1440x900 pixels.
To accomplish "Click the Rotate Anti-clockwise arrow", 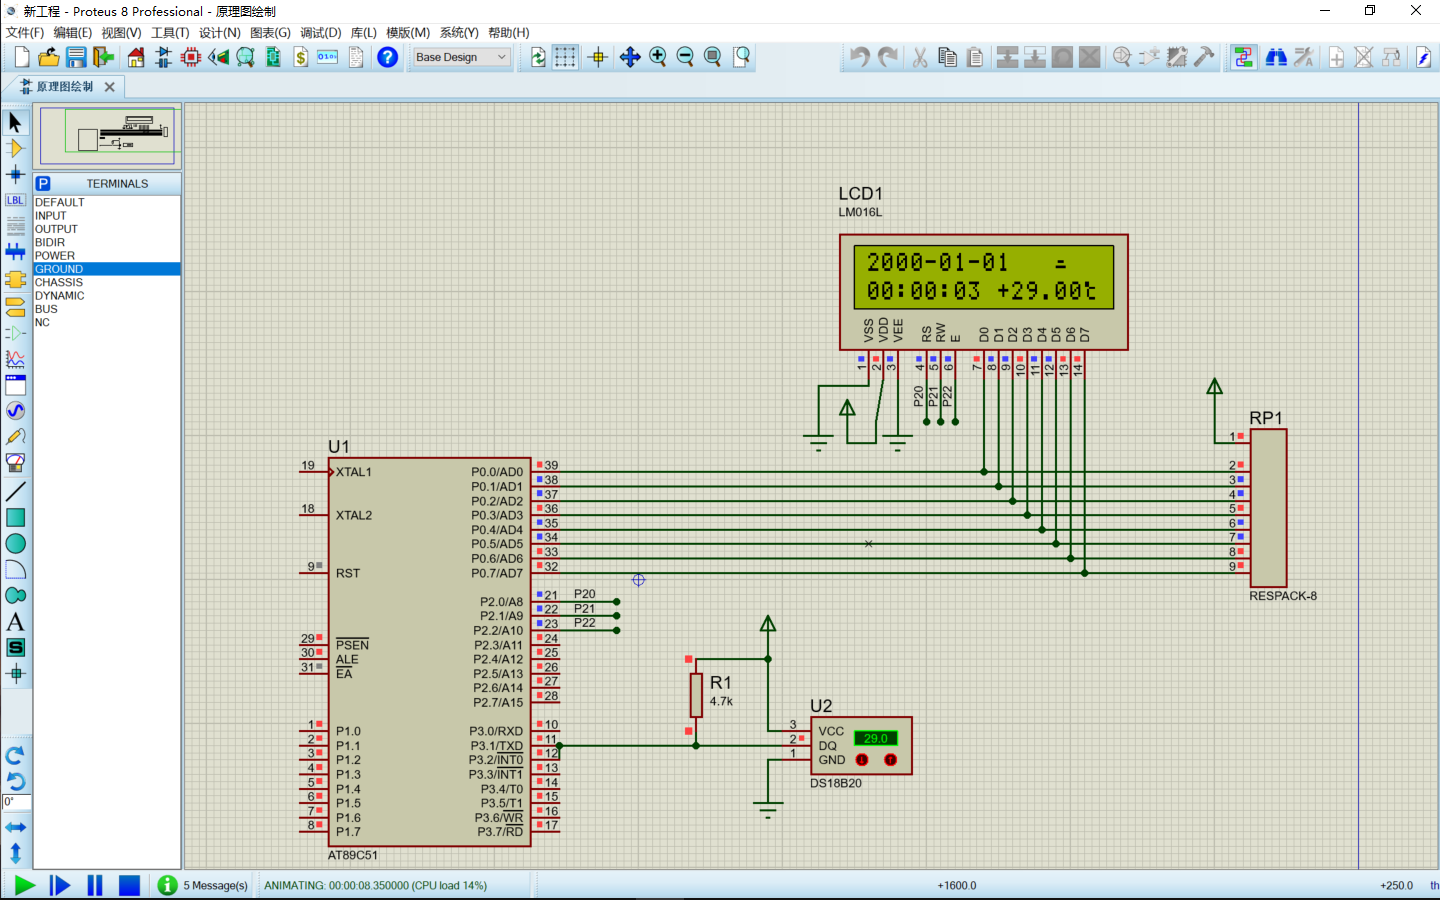I will pos(15,781).
